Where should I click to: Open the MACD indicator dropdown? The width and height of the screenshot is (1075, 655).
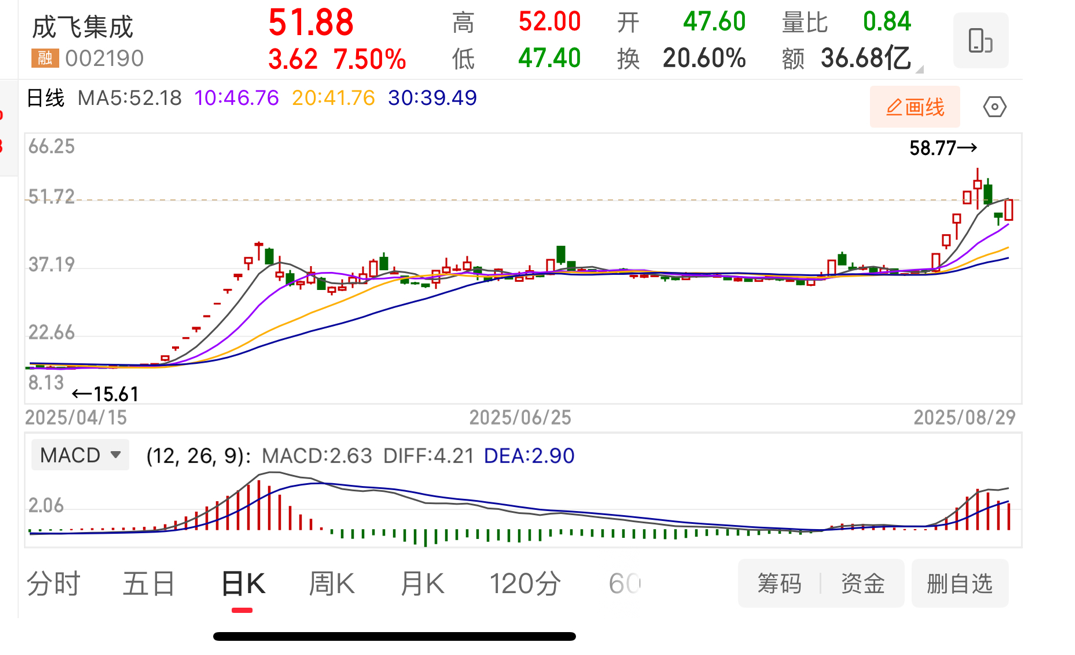point(80,455)
